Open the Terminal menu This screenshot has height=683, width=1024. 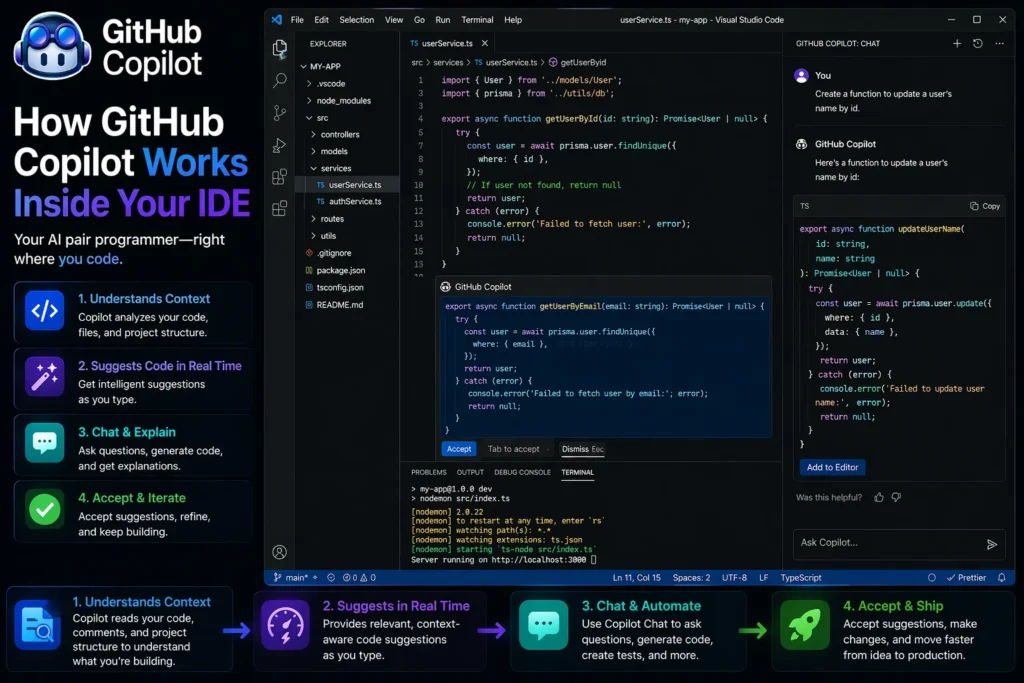click(x=477, y=20)
